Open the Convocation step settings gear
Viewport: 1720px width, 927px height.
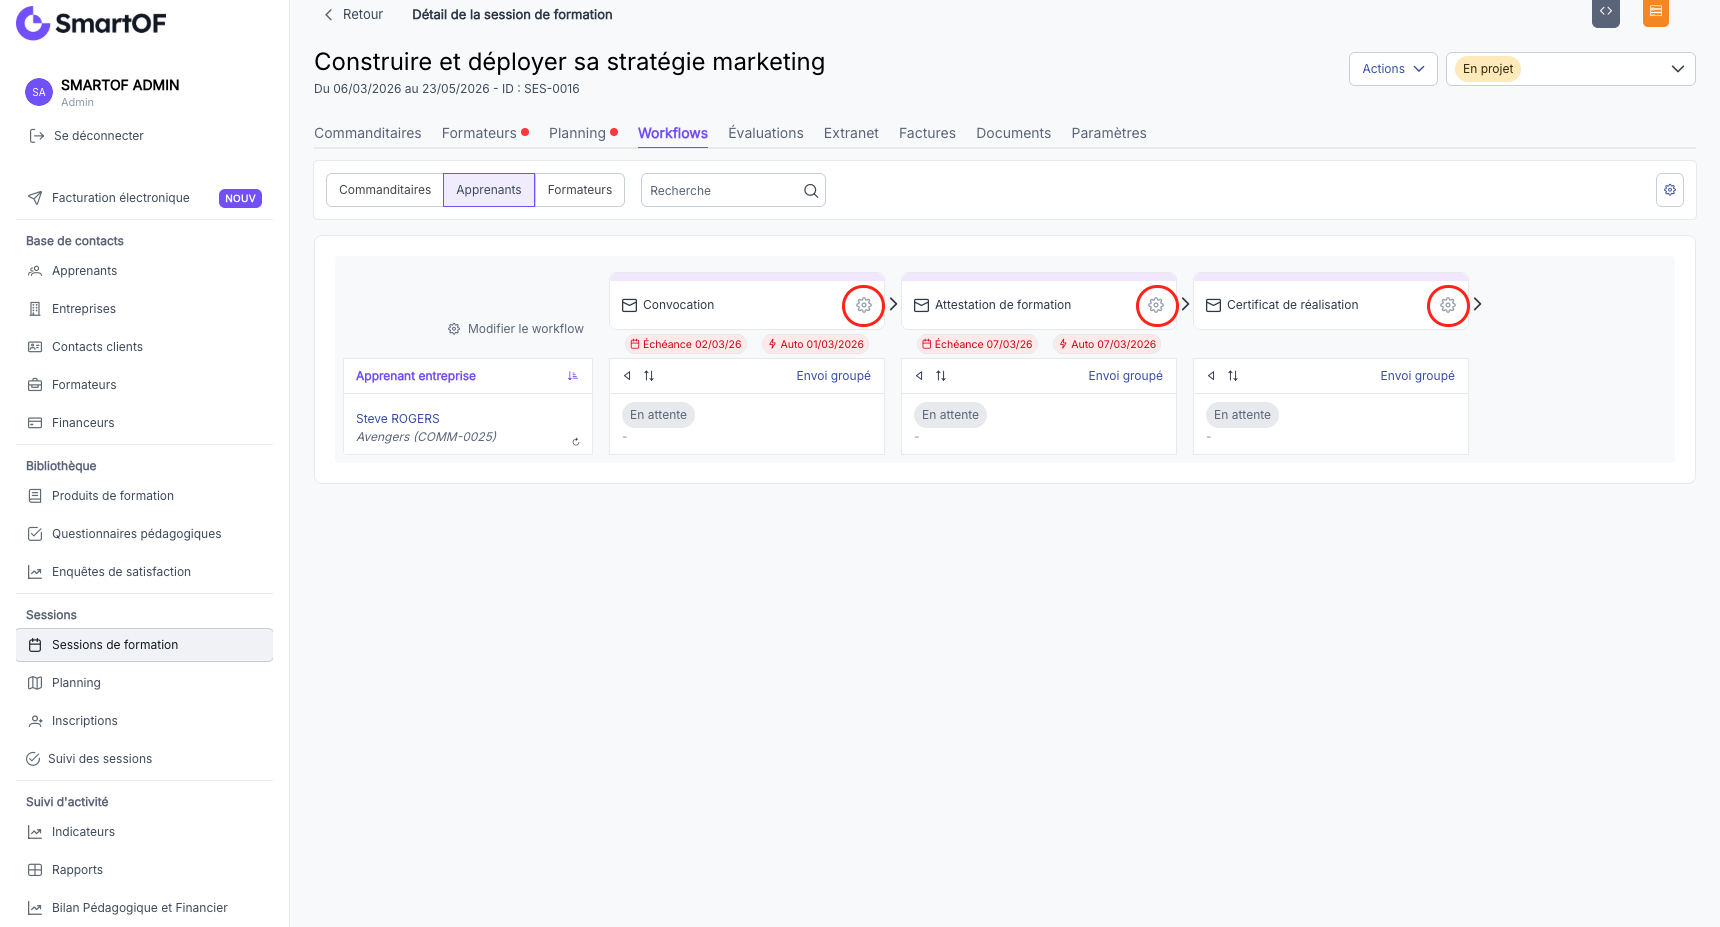click(x=864, y=305)
